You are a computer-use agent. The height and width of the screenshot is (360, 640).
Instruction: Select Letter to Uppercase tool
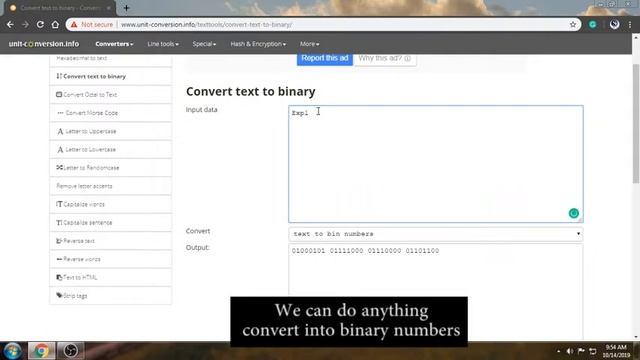tap(111, 131)
